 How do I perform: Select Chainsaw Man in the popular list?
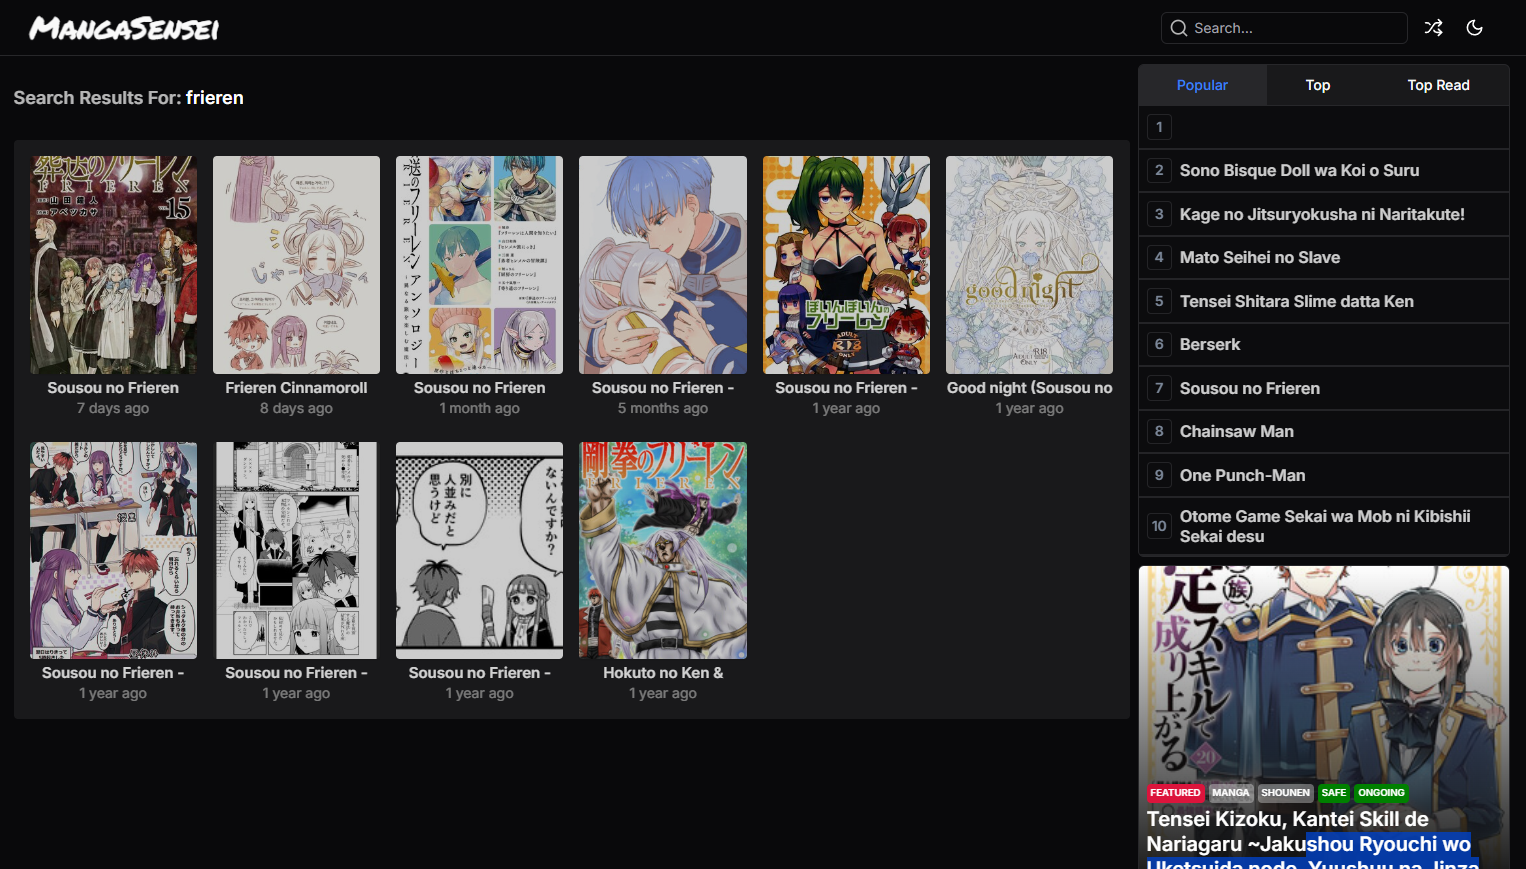click(1237, 431)
